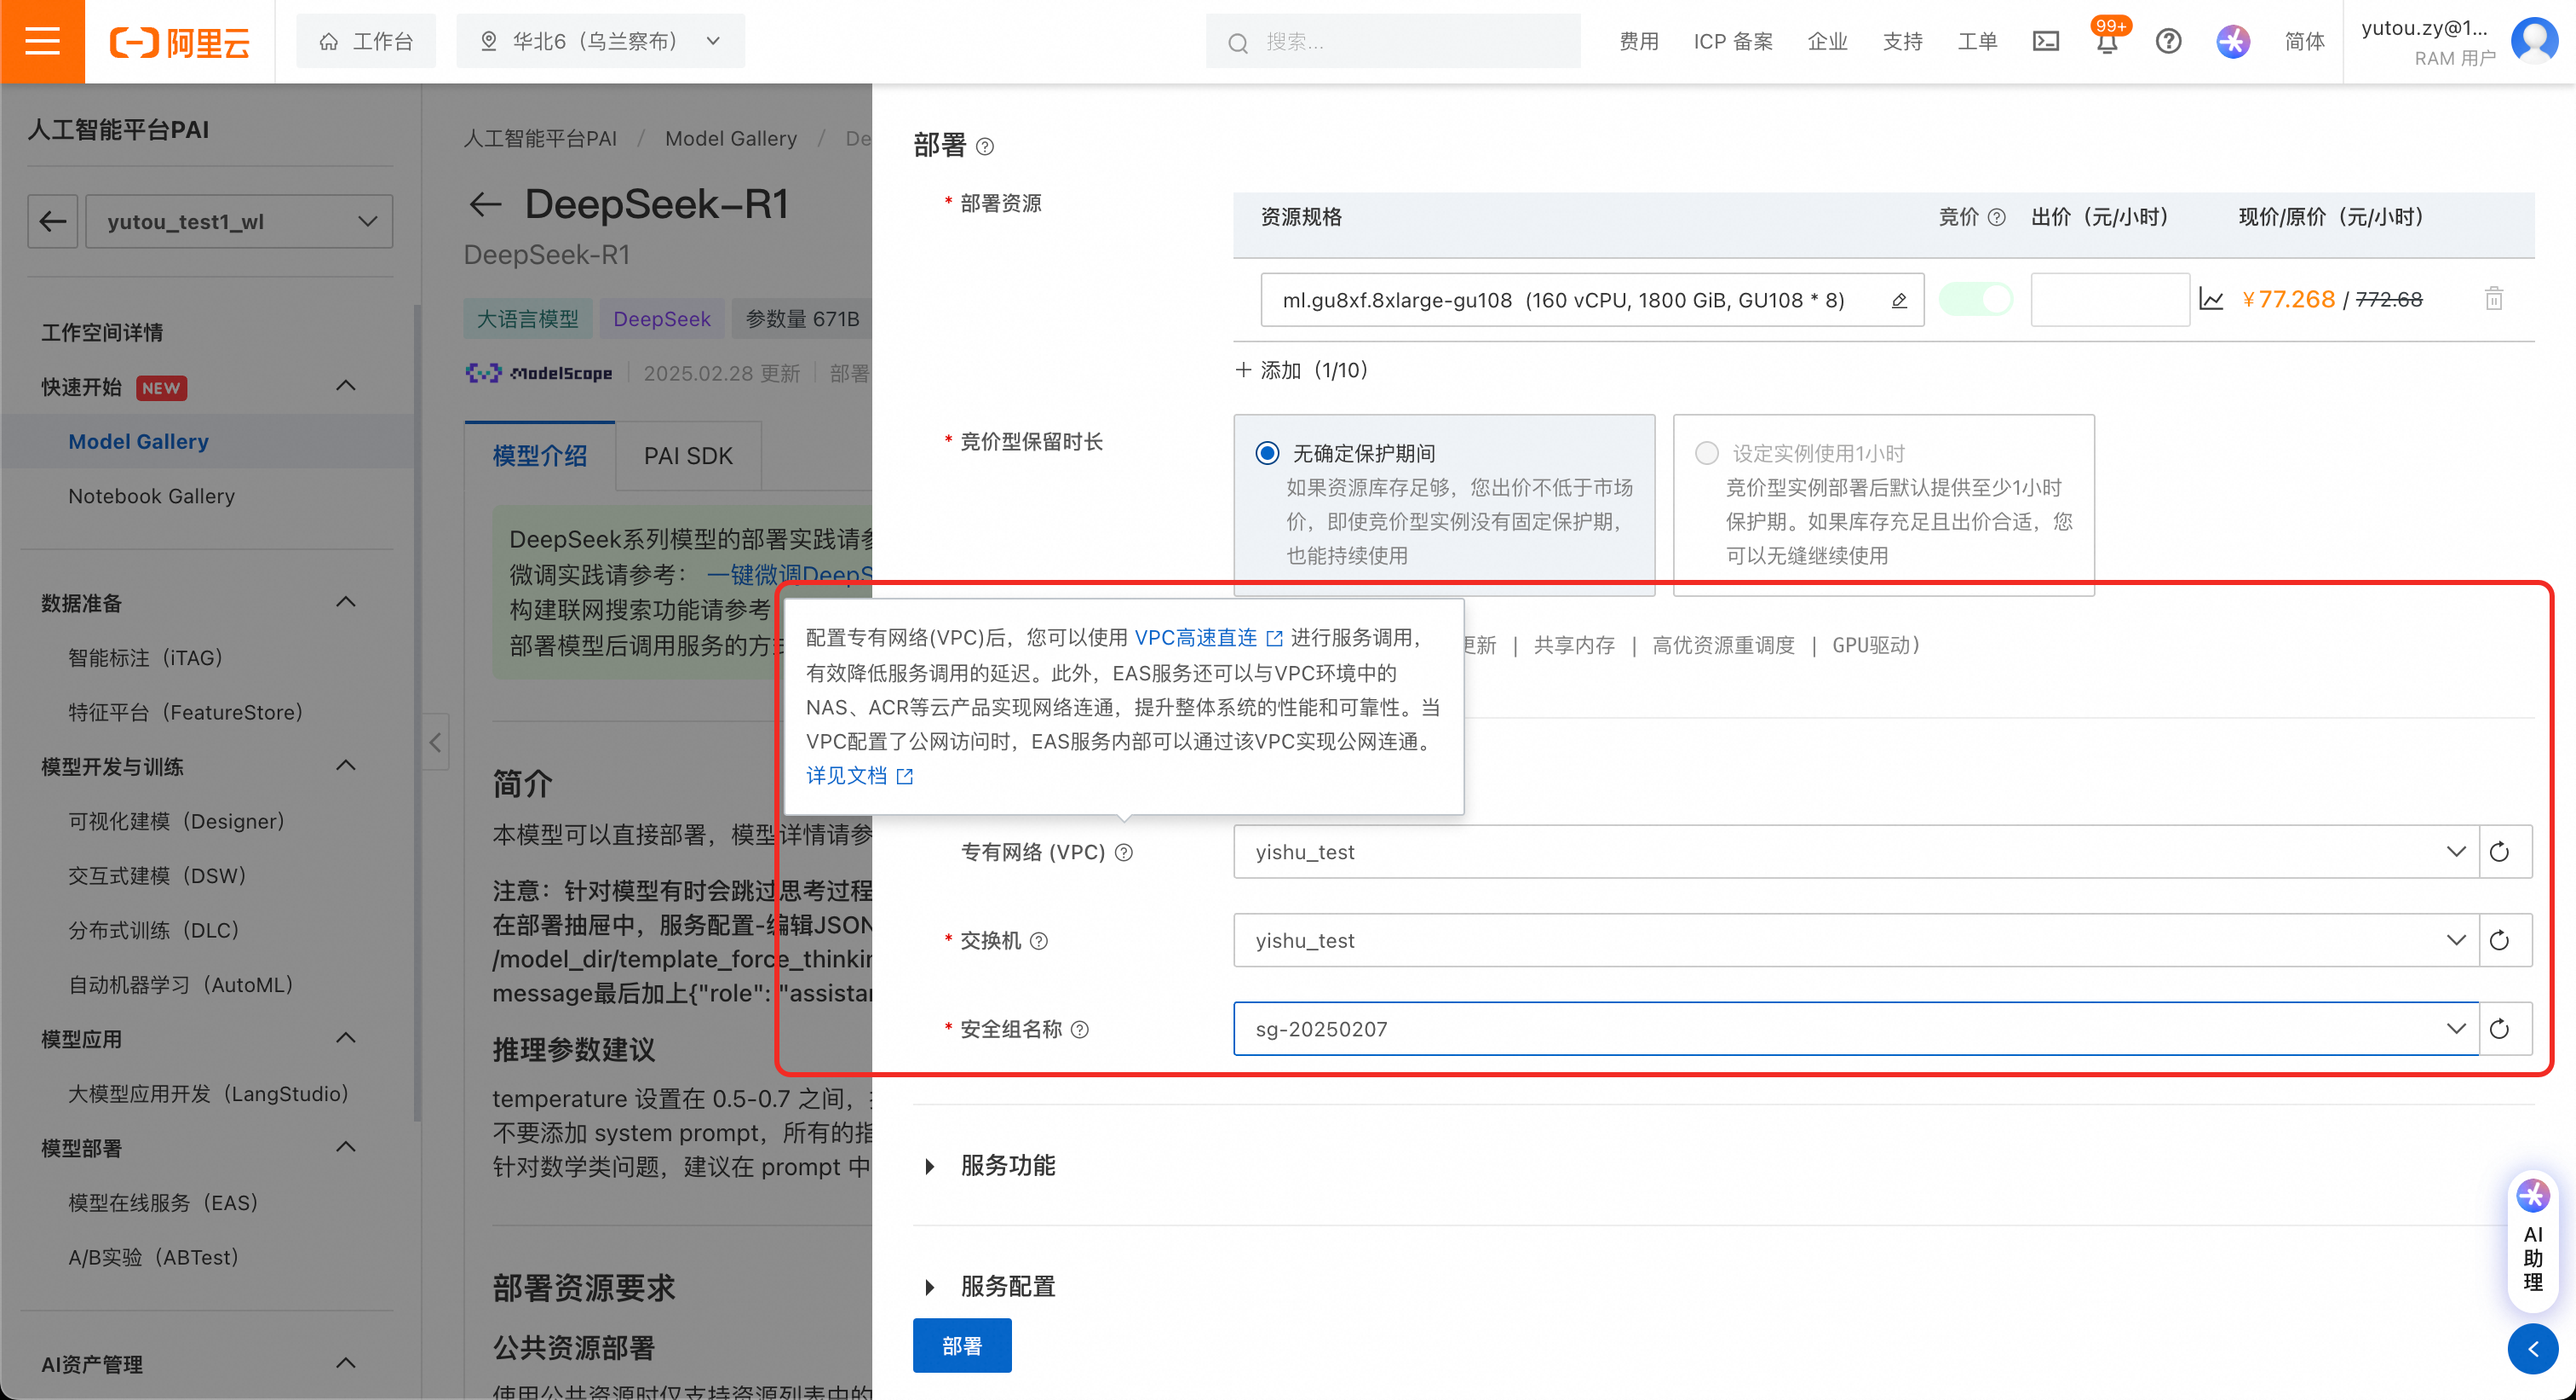Viewport: 2576px width, 1400px height.
Task: Open the Cloud Shell terminal icon
Action: pyautogui.click(x=2045, y=41)
